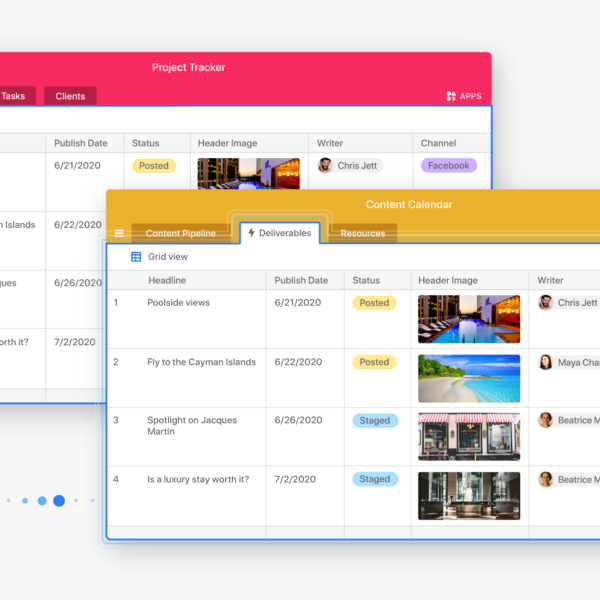Click row number 3 in Content Calendar
This screenshot has height=600, width=600.
coord(116,420)
